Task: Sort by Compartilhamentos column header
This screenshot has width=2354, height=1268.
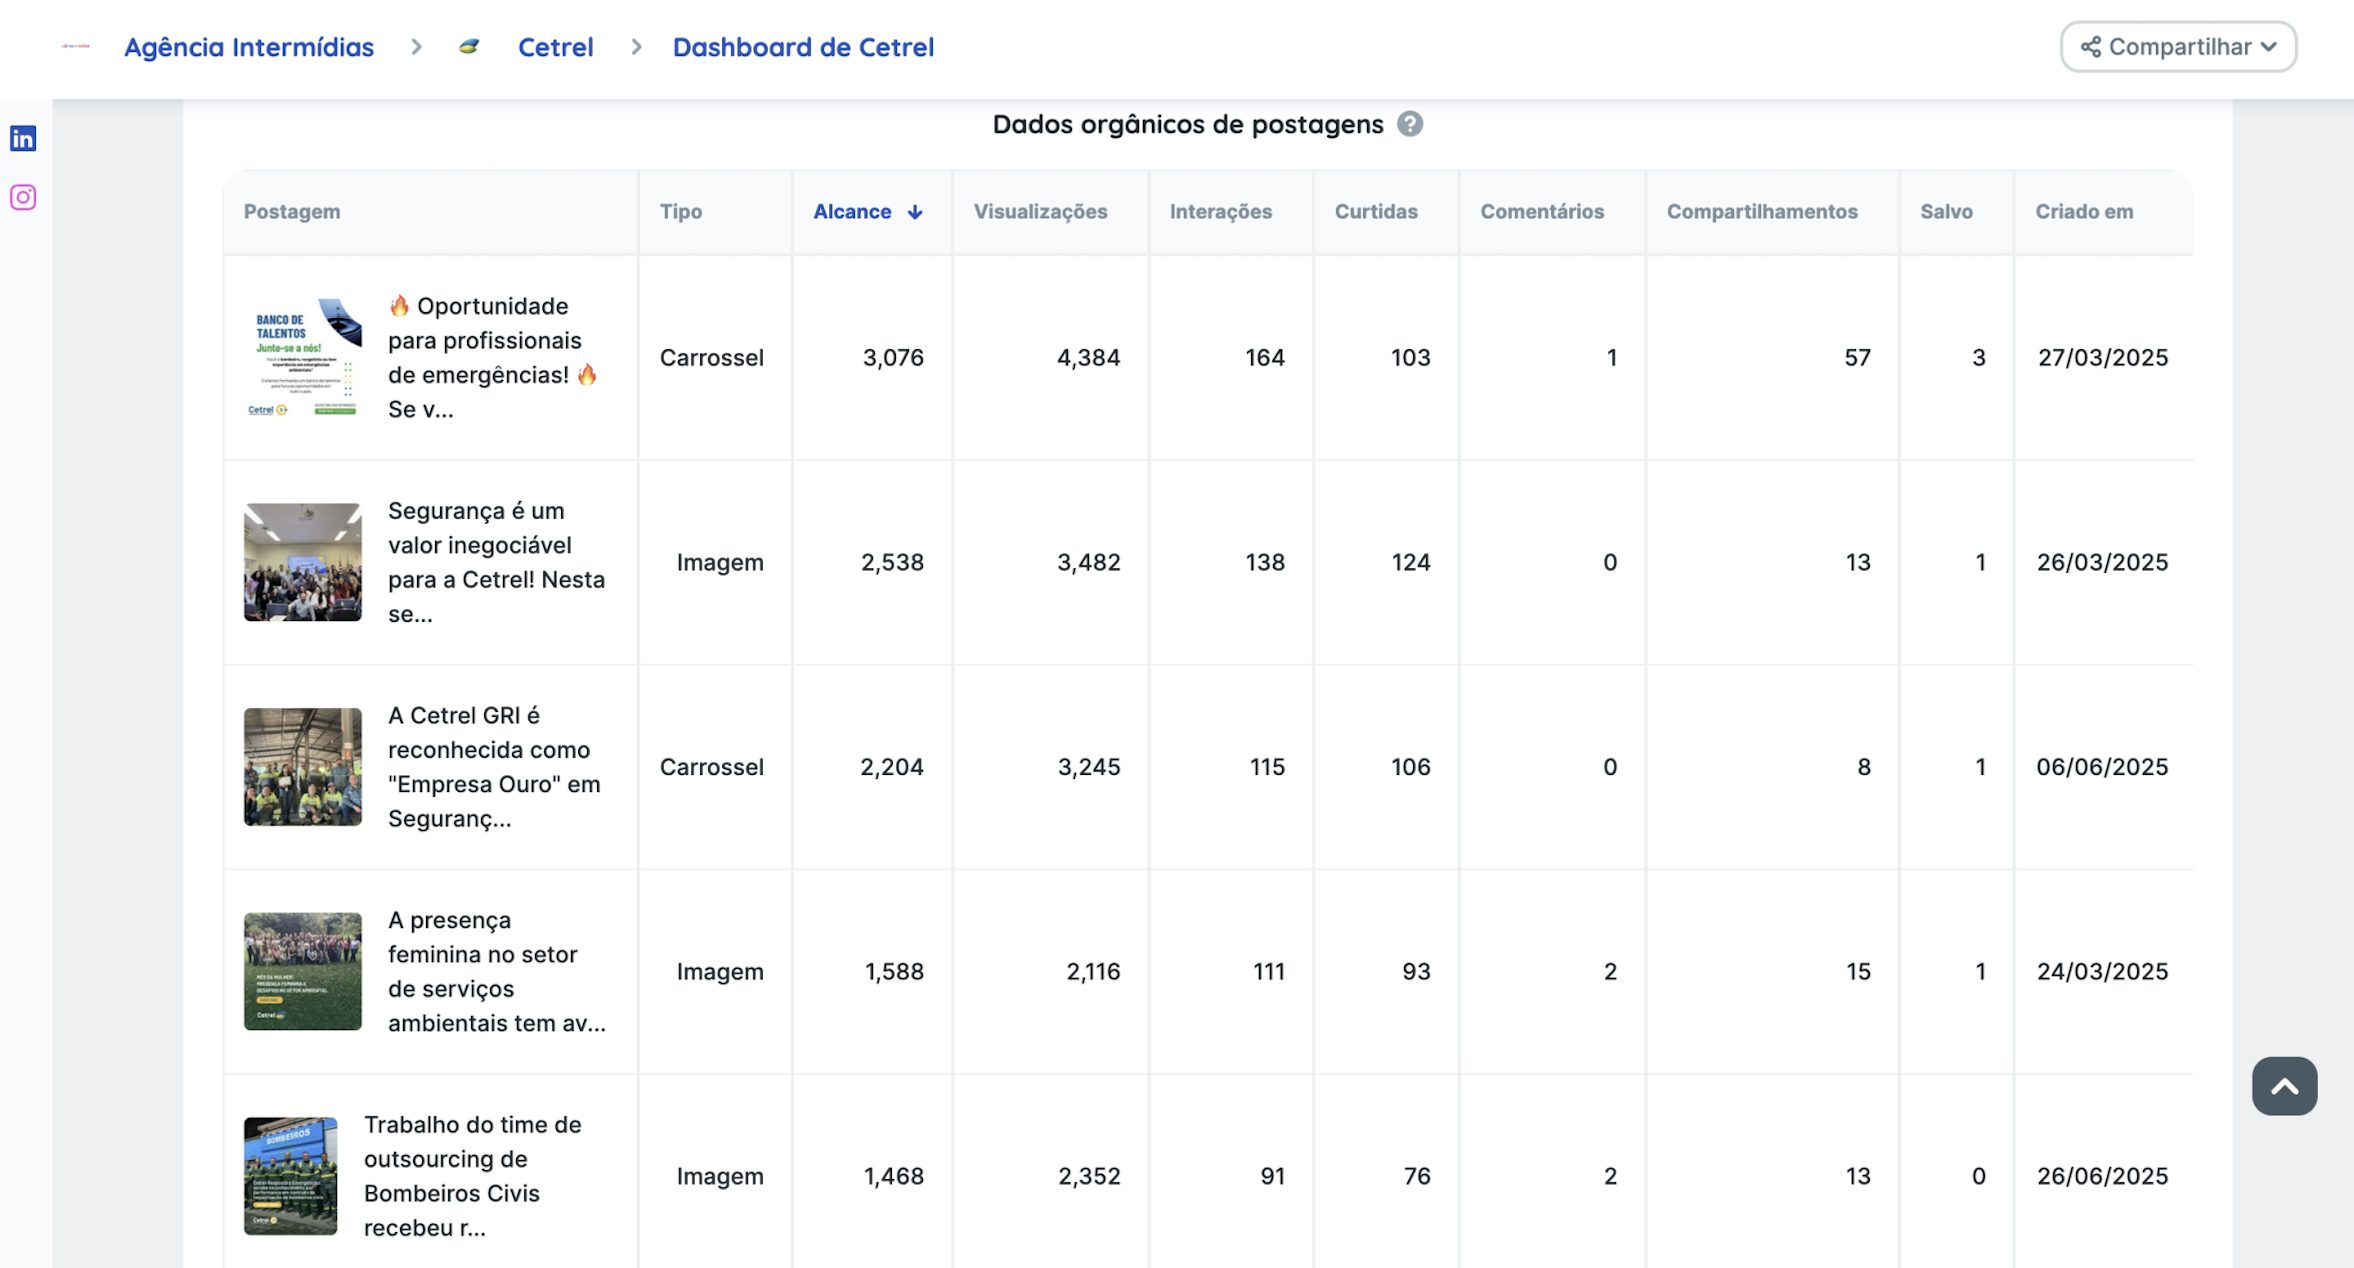Action: click(1761, 212)
